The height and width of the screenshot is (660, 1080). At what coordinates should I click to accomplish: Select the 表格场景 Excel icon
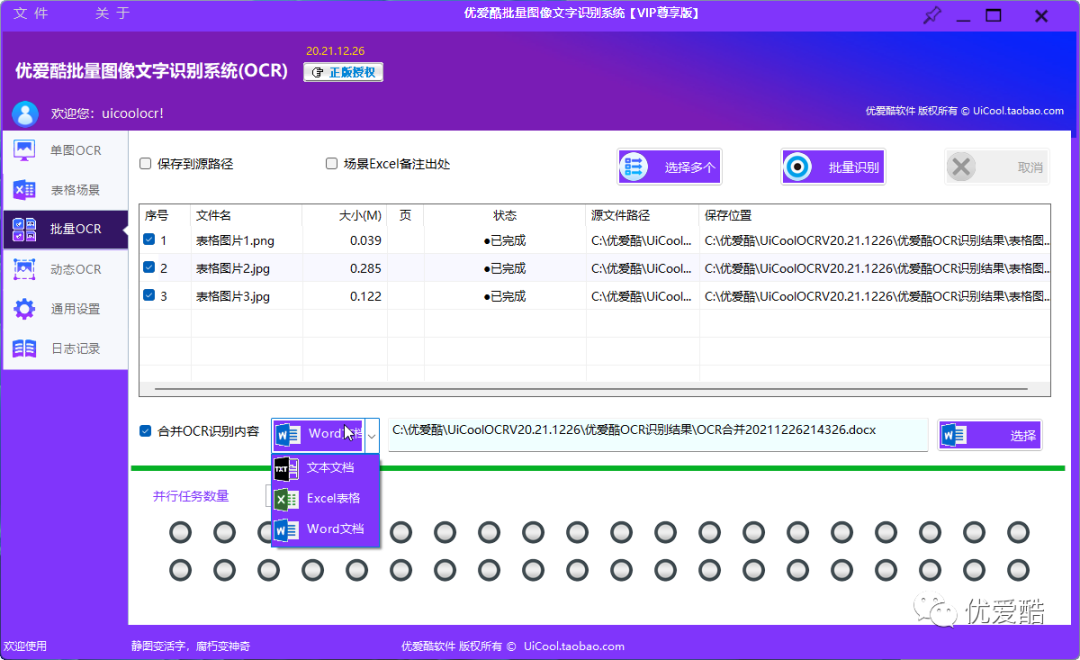pos(24,190)
